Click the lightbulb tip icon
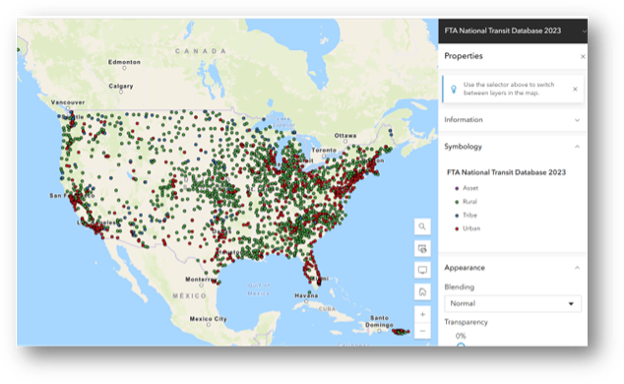The width and height of the screenshot is (624, 384). (x=453, y=89)
